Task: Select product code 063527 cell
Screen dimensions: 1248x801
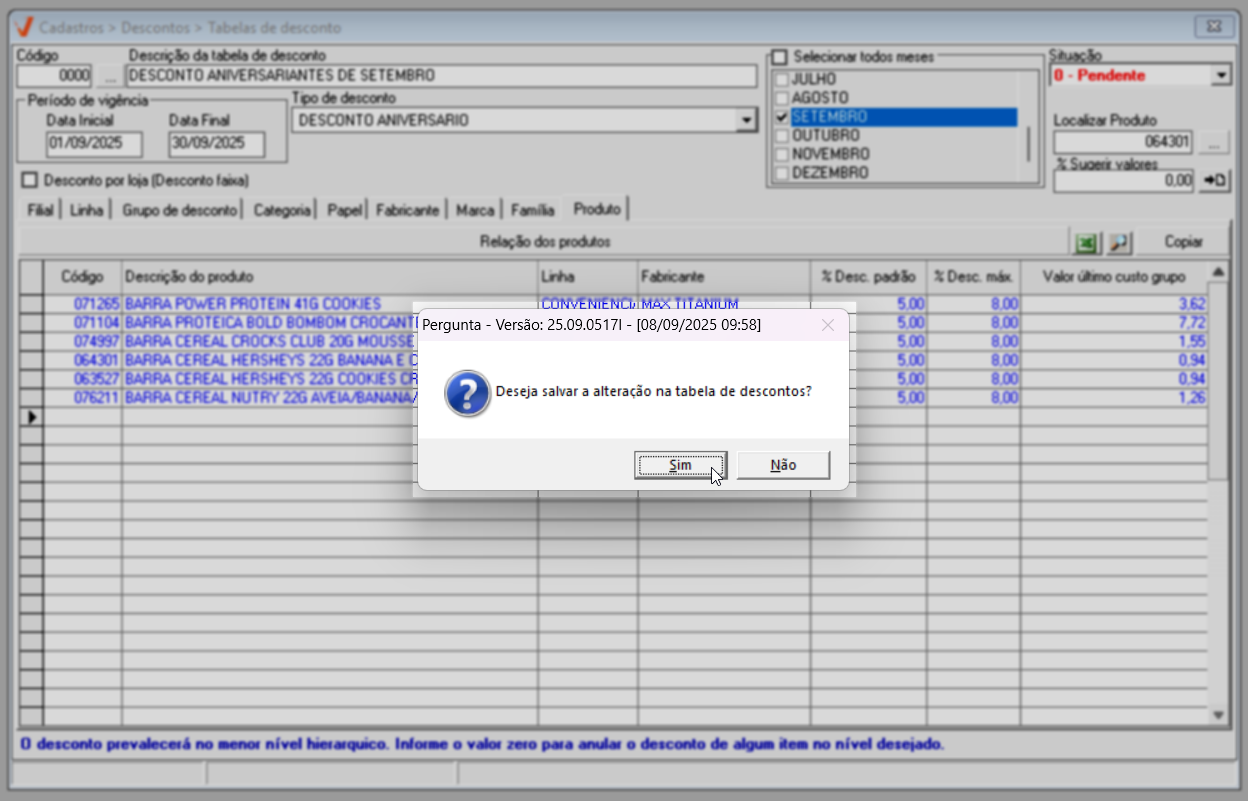Action: pyautogui.click(x=83, y=379)
